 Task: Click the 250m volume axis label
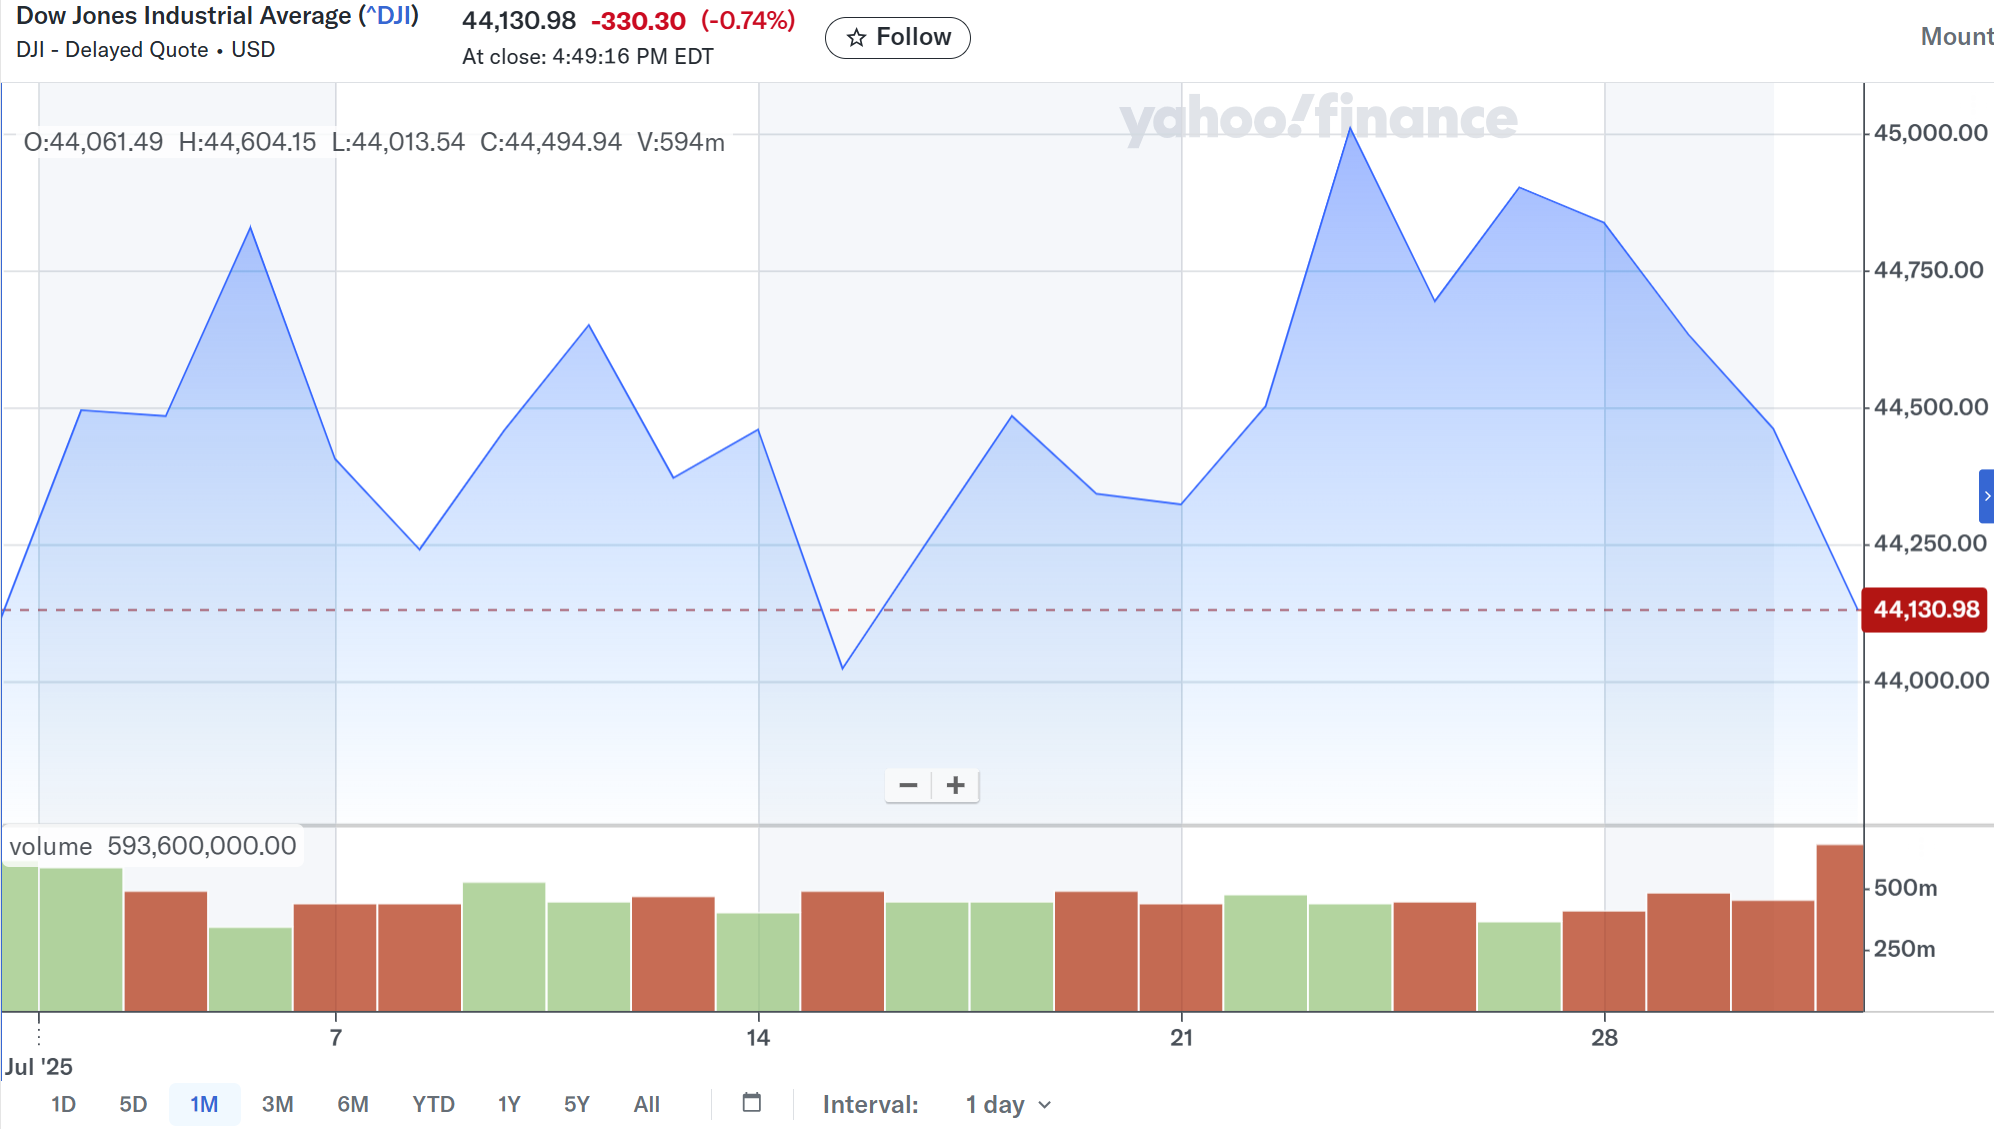(1904, 949)
